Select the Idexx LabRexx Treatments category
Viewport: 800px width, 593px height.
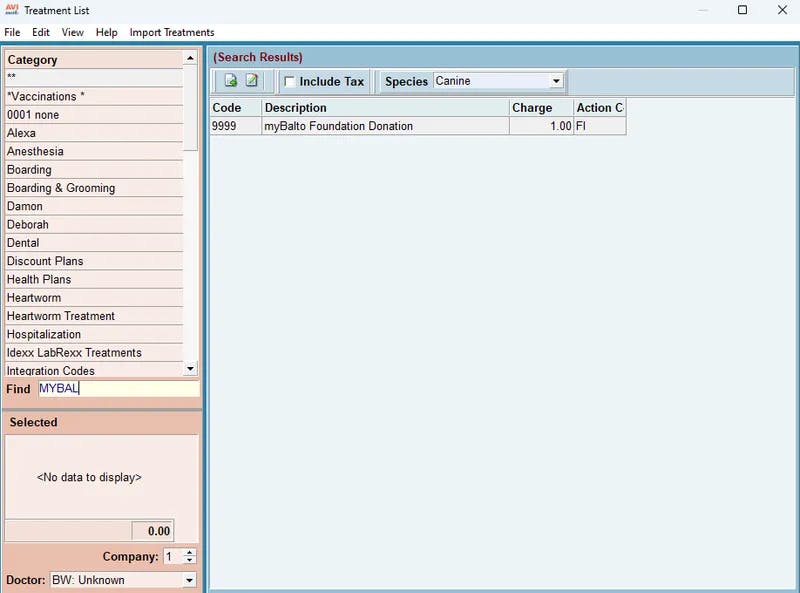94,353
